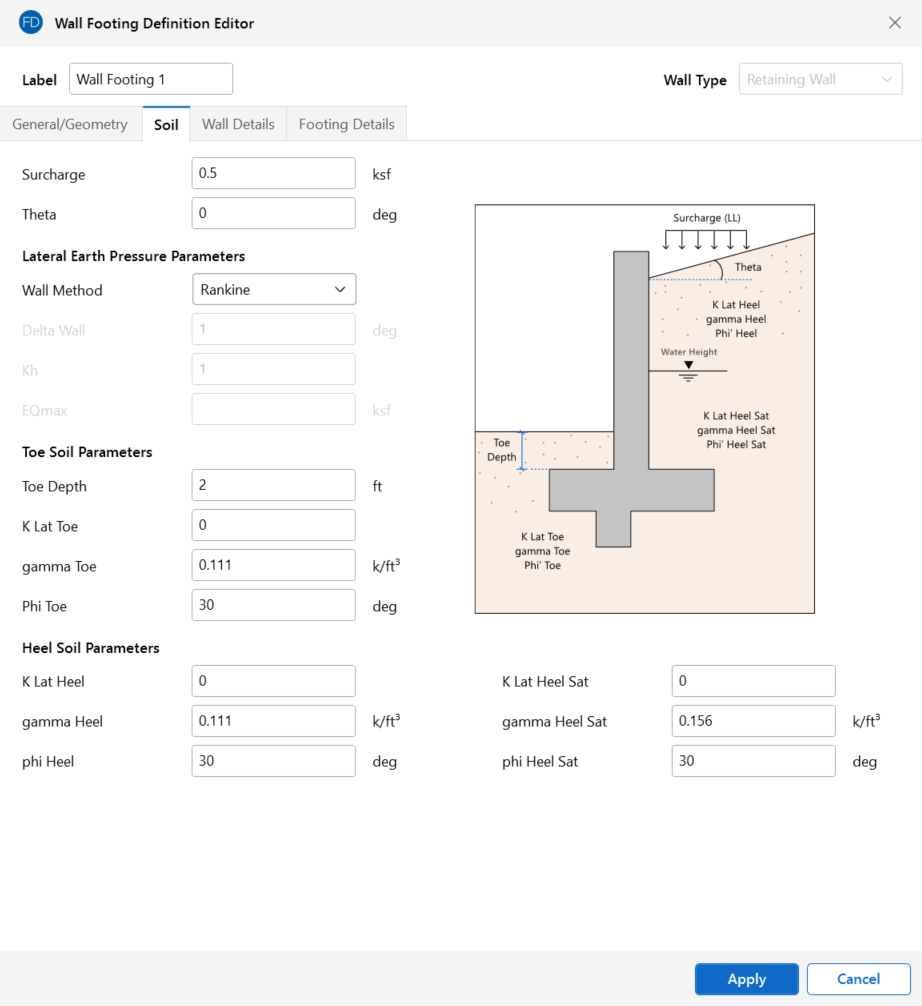Click the gamma Heel Sat field
The width and height of the screenshot is (922, 1006).
(x=753, y=722)
